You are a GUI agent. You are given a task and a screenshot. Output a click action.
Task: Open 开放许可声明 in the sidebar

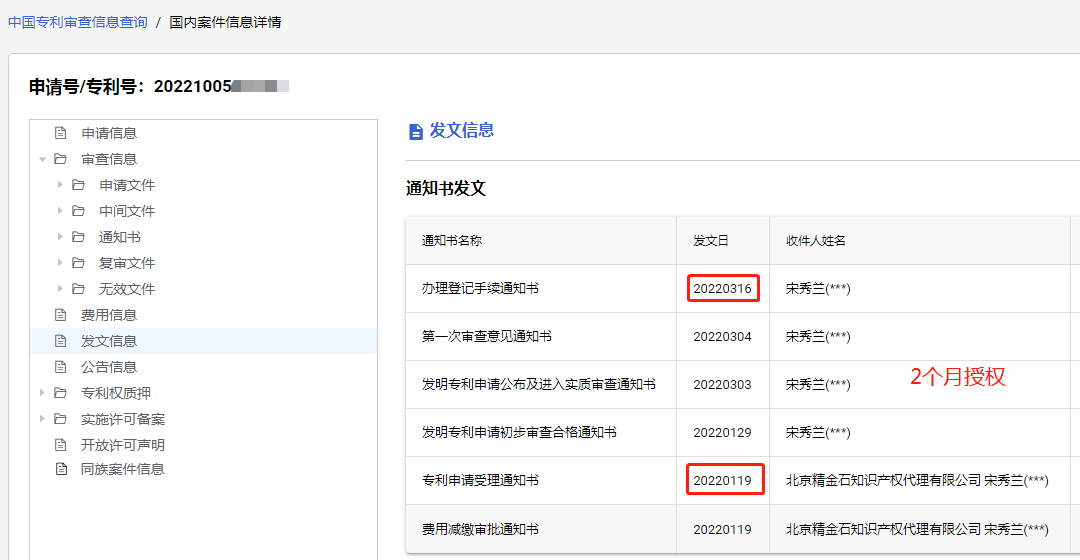click(123, 445)
